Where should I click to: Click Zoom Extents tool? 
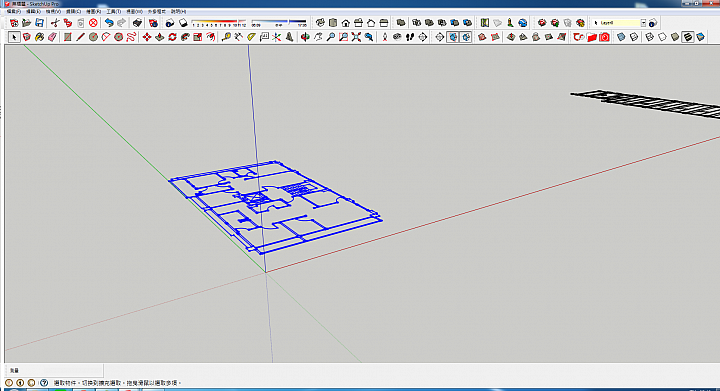click(356, 37)
